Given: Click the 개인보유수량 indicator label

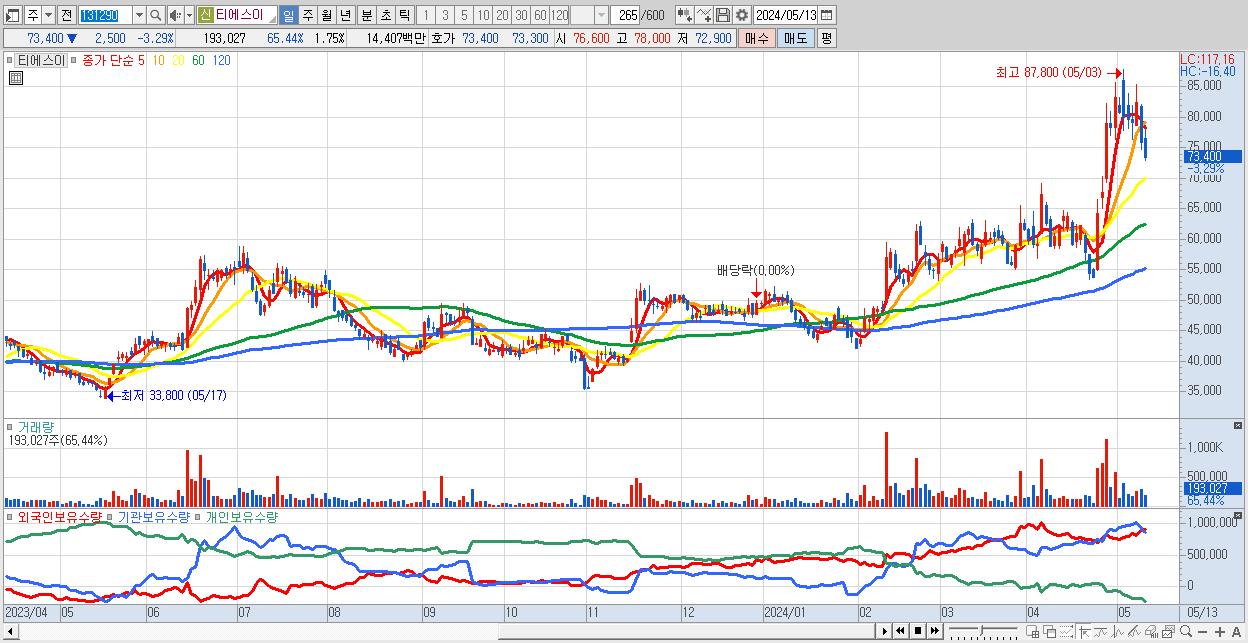Looking at the screenshot, I should pyautogui.click(x=242, y=518).
